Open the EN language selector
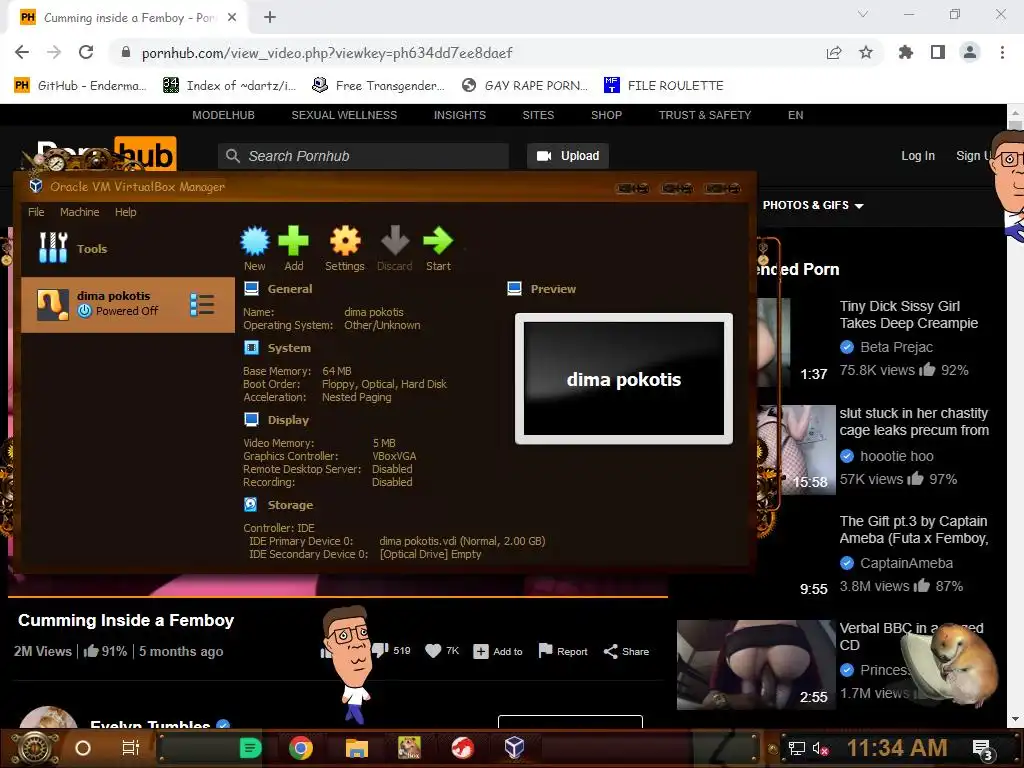The image size is (1024, 768). pos(795,115)
